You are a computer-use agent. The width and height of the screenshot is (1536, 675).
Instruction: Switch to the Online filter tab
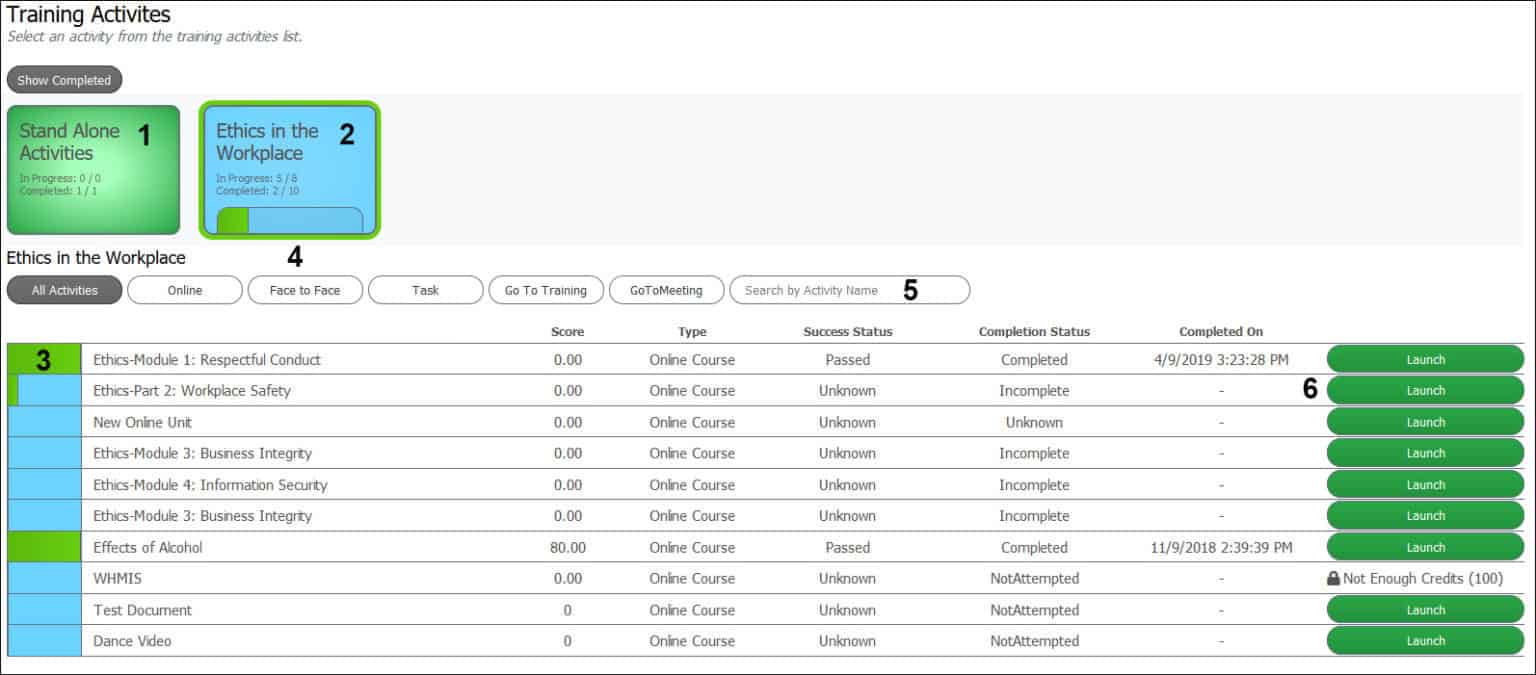(184, 290)
